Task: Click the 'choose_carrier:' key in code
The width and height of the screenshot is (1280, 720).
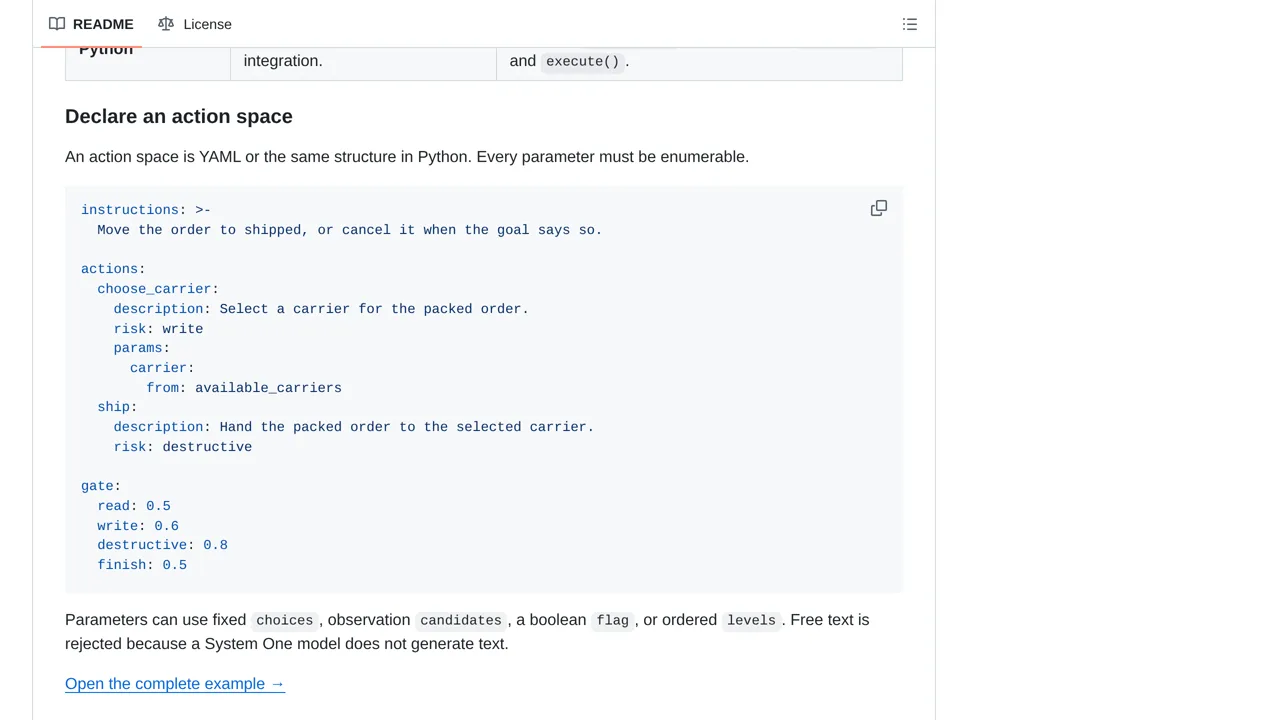Action: pyautogui.click(x=158, y=289)
